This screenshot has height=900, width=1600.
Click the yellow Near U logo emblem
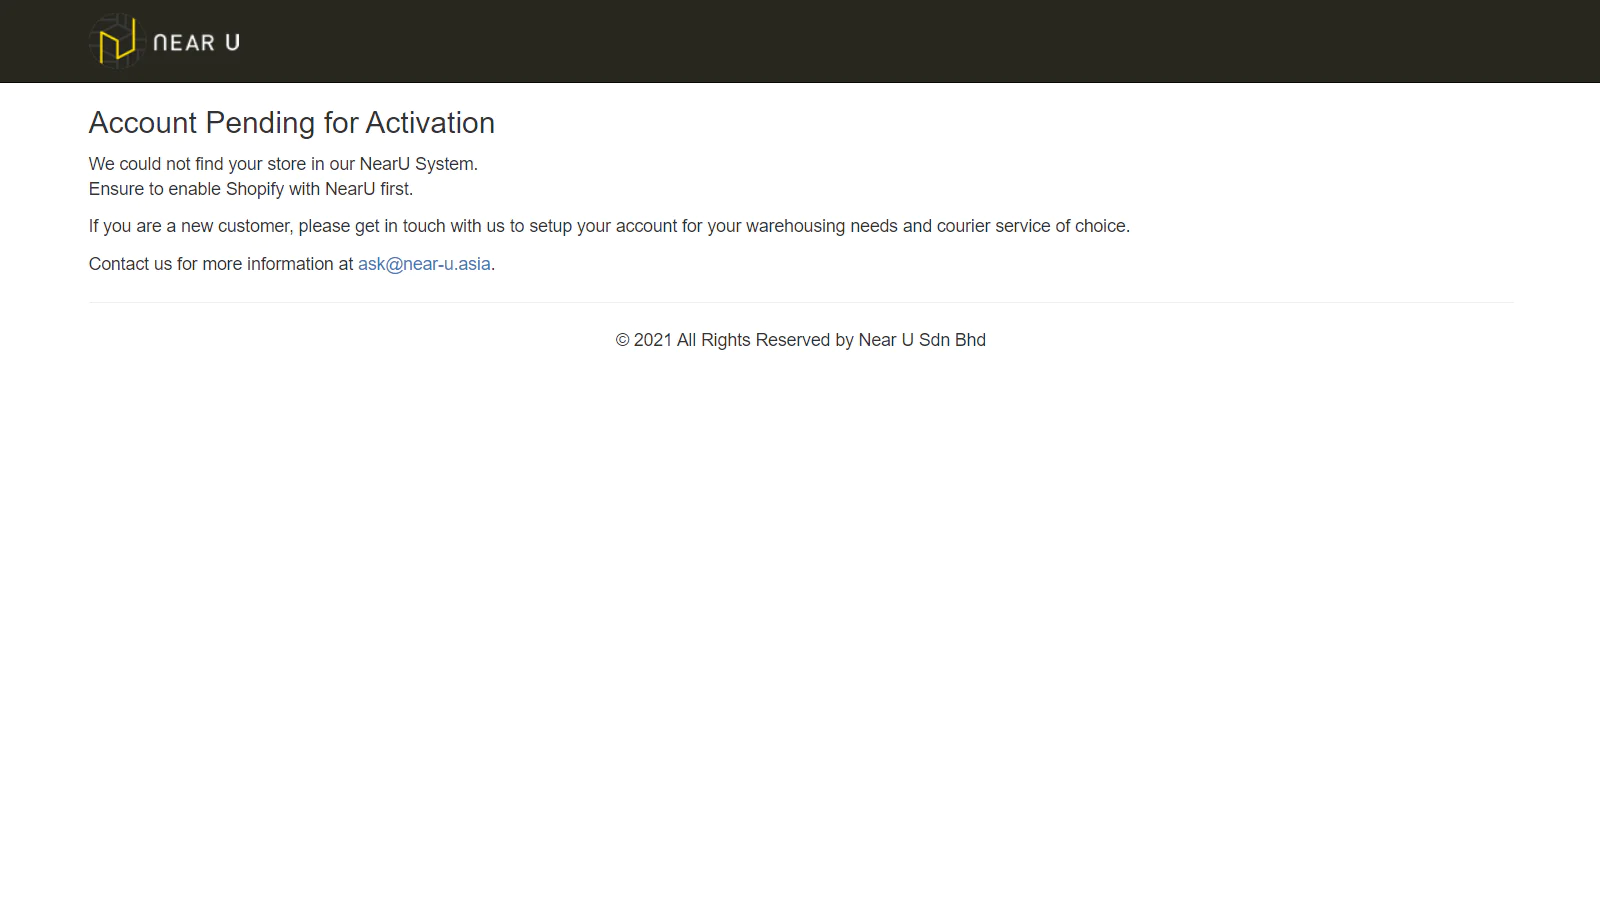coord(116,42)
